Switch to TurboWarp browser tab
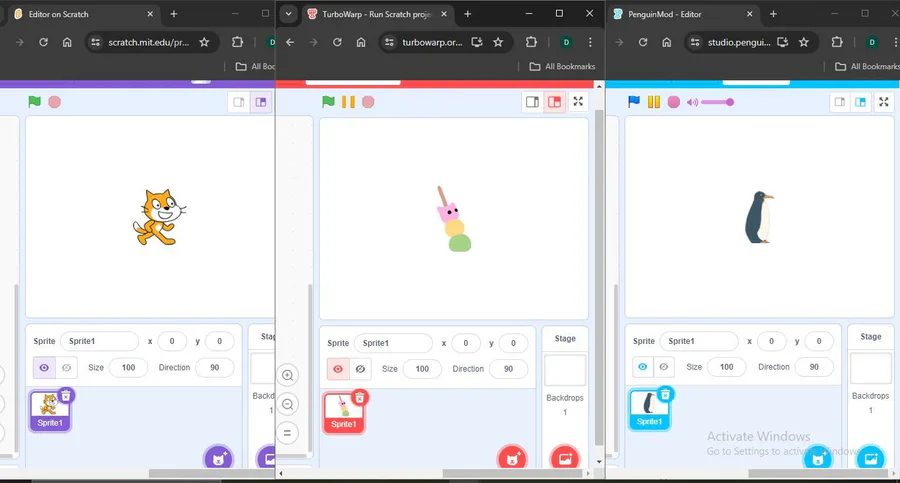 click(x=377, y=14)
